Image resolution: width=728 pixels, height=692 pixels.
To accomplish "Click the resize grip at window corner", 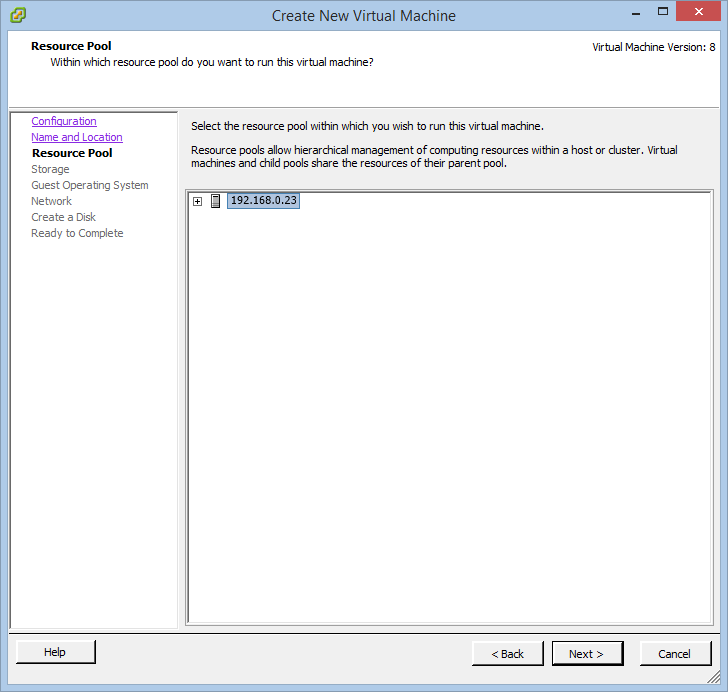I will 714,677.
